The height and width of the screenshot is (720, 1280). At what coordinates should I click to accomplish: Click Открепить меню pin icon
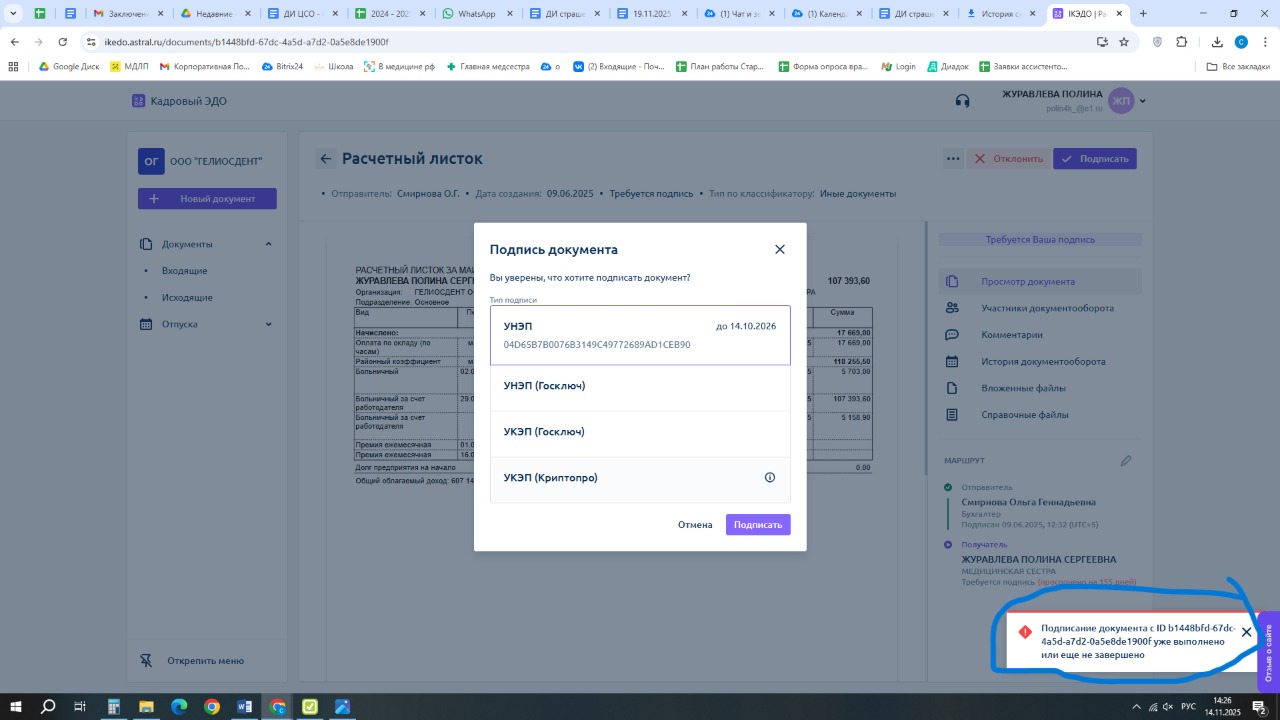(x=146, y=661)
